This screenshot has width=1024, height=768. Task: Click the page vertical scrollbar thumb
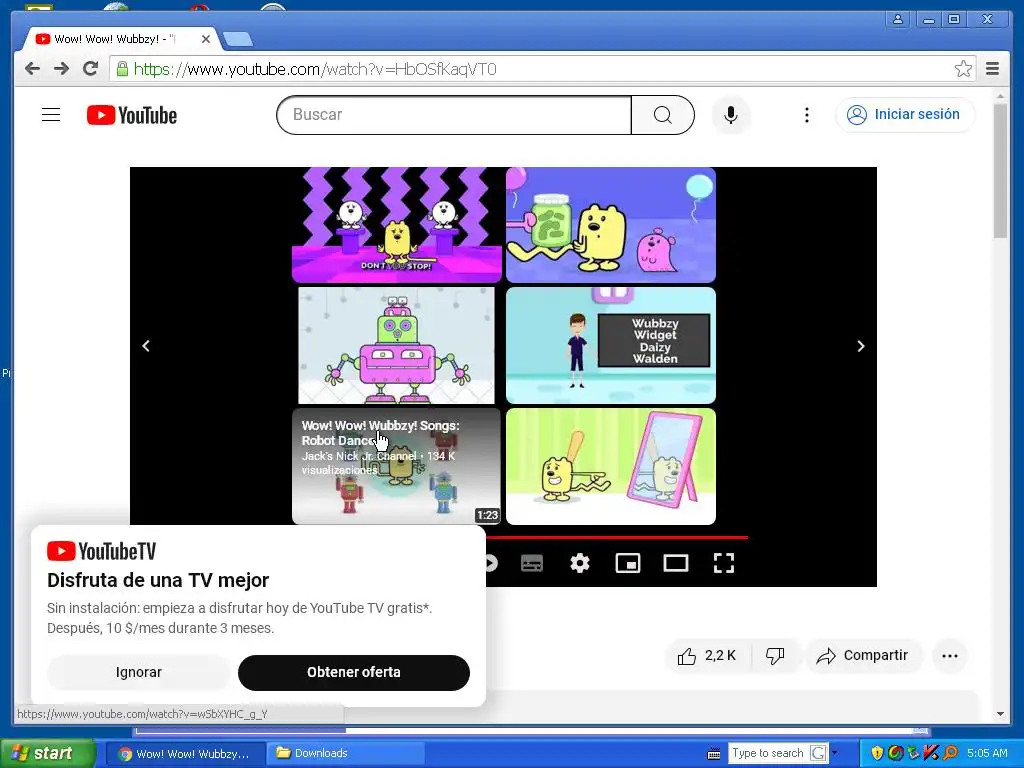(x=1000, y=171)
